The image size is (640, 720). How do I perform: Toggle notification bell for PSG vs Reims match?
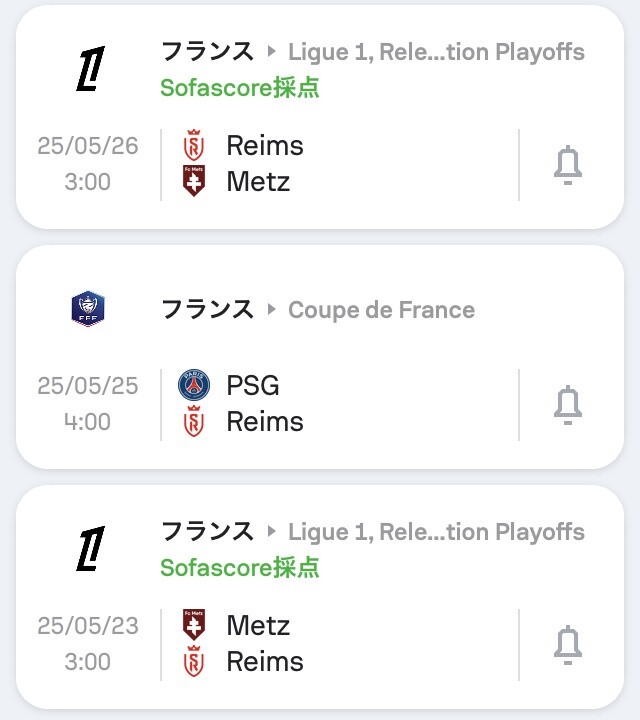pyautogui.click(x=568, y=405)
